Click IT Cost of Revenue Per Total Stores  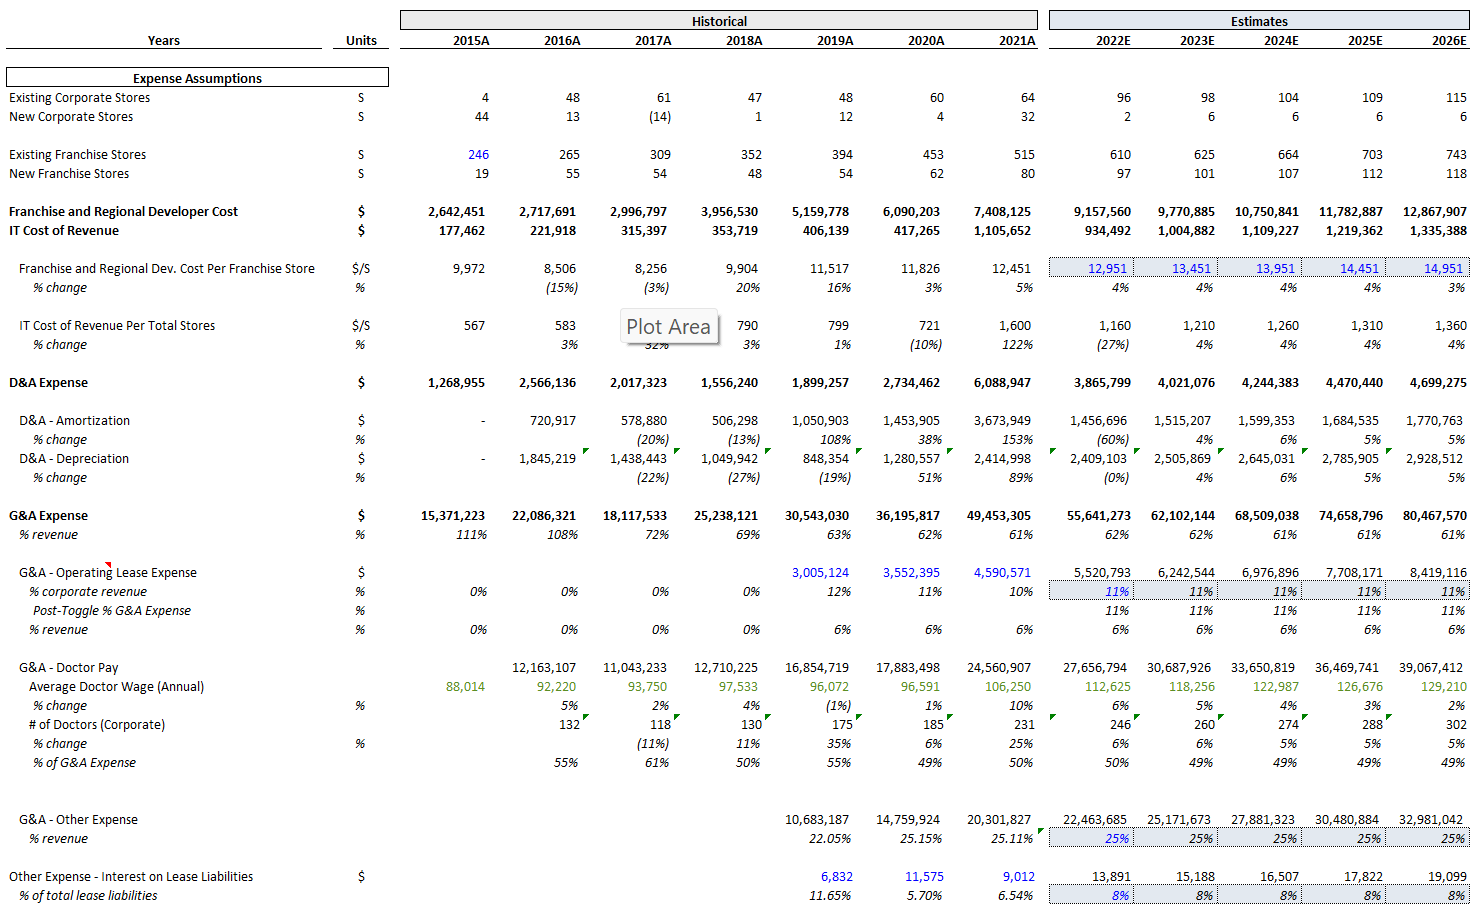click(x=117, y=325)
